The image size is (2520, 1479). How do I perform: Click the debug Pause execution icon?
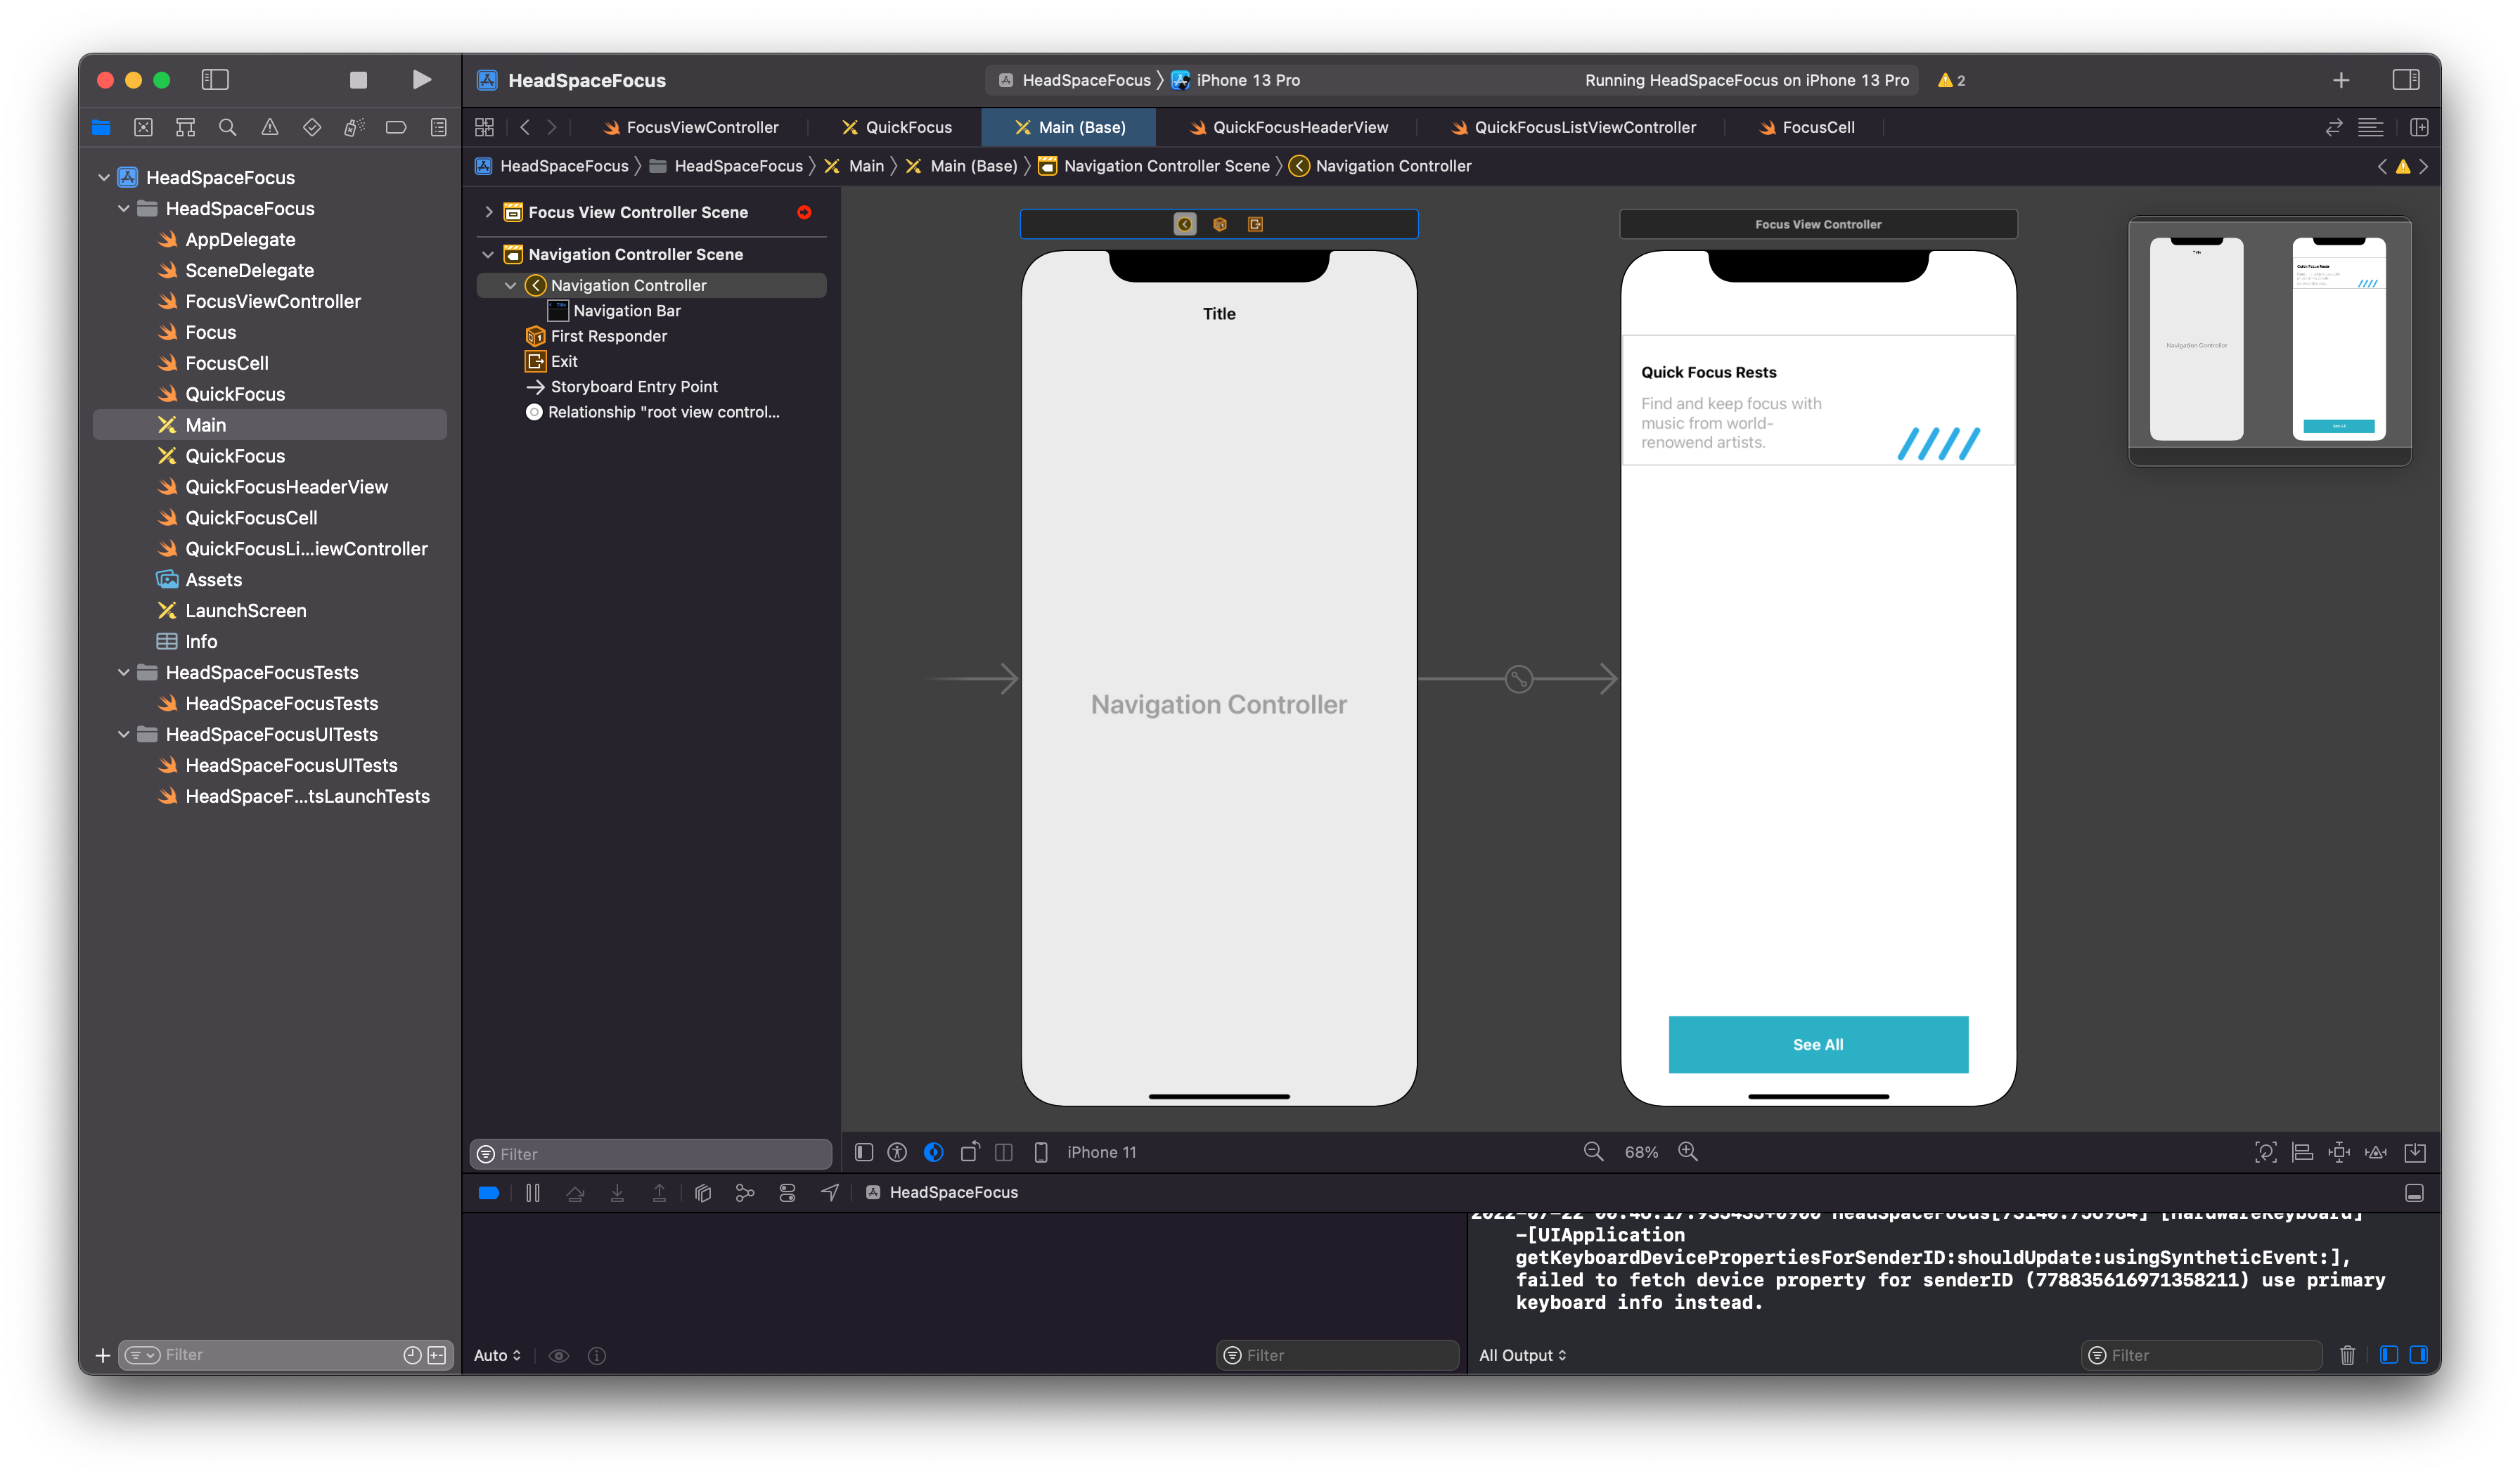tap(533, 1193)
